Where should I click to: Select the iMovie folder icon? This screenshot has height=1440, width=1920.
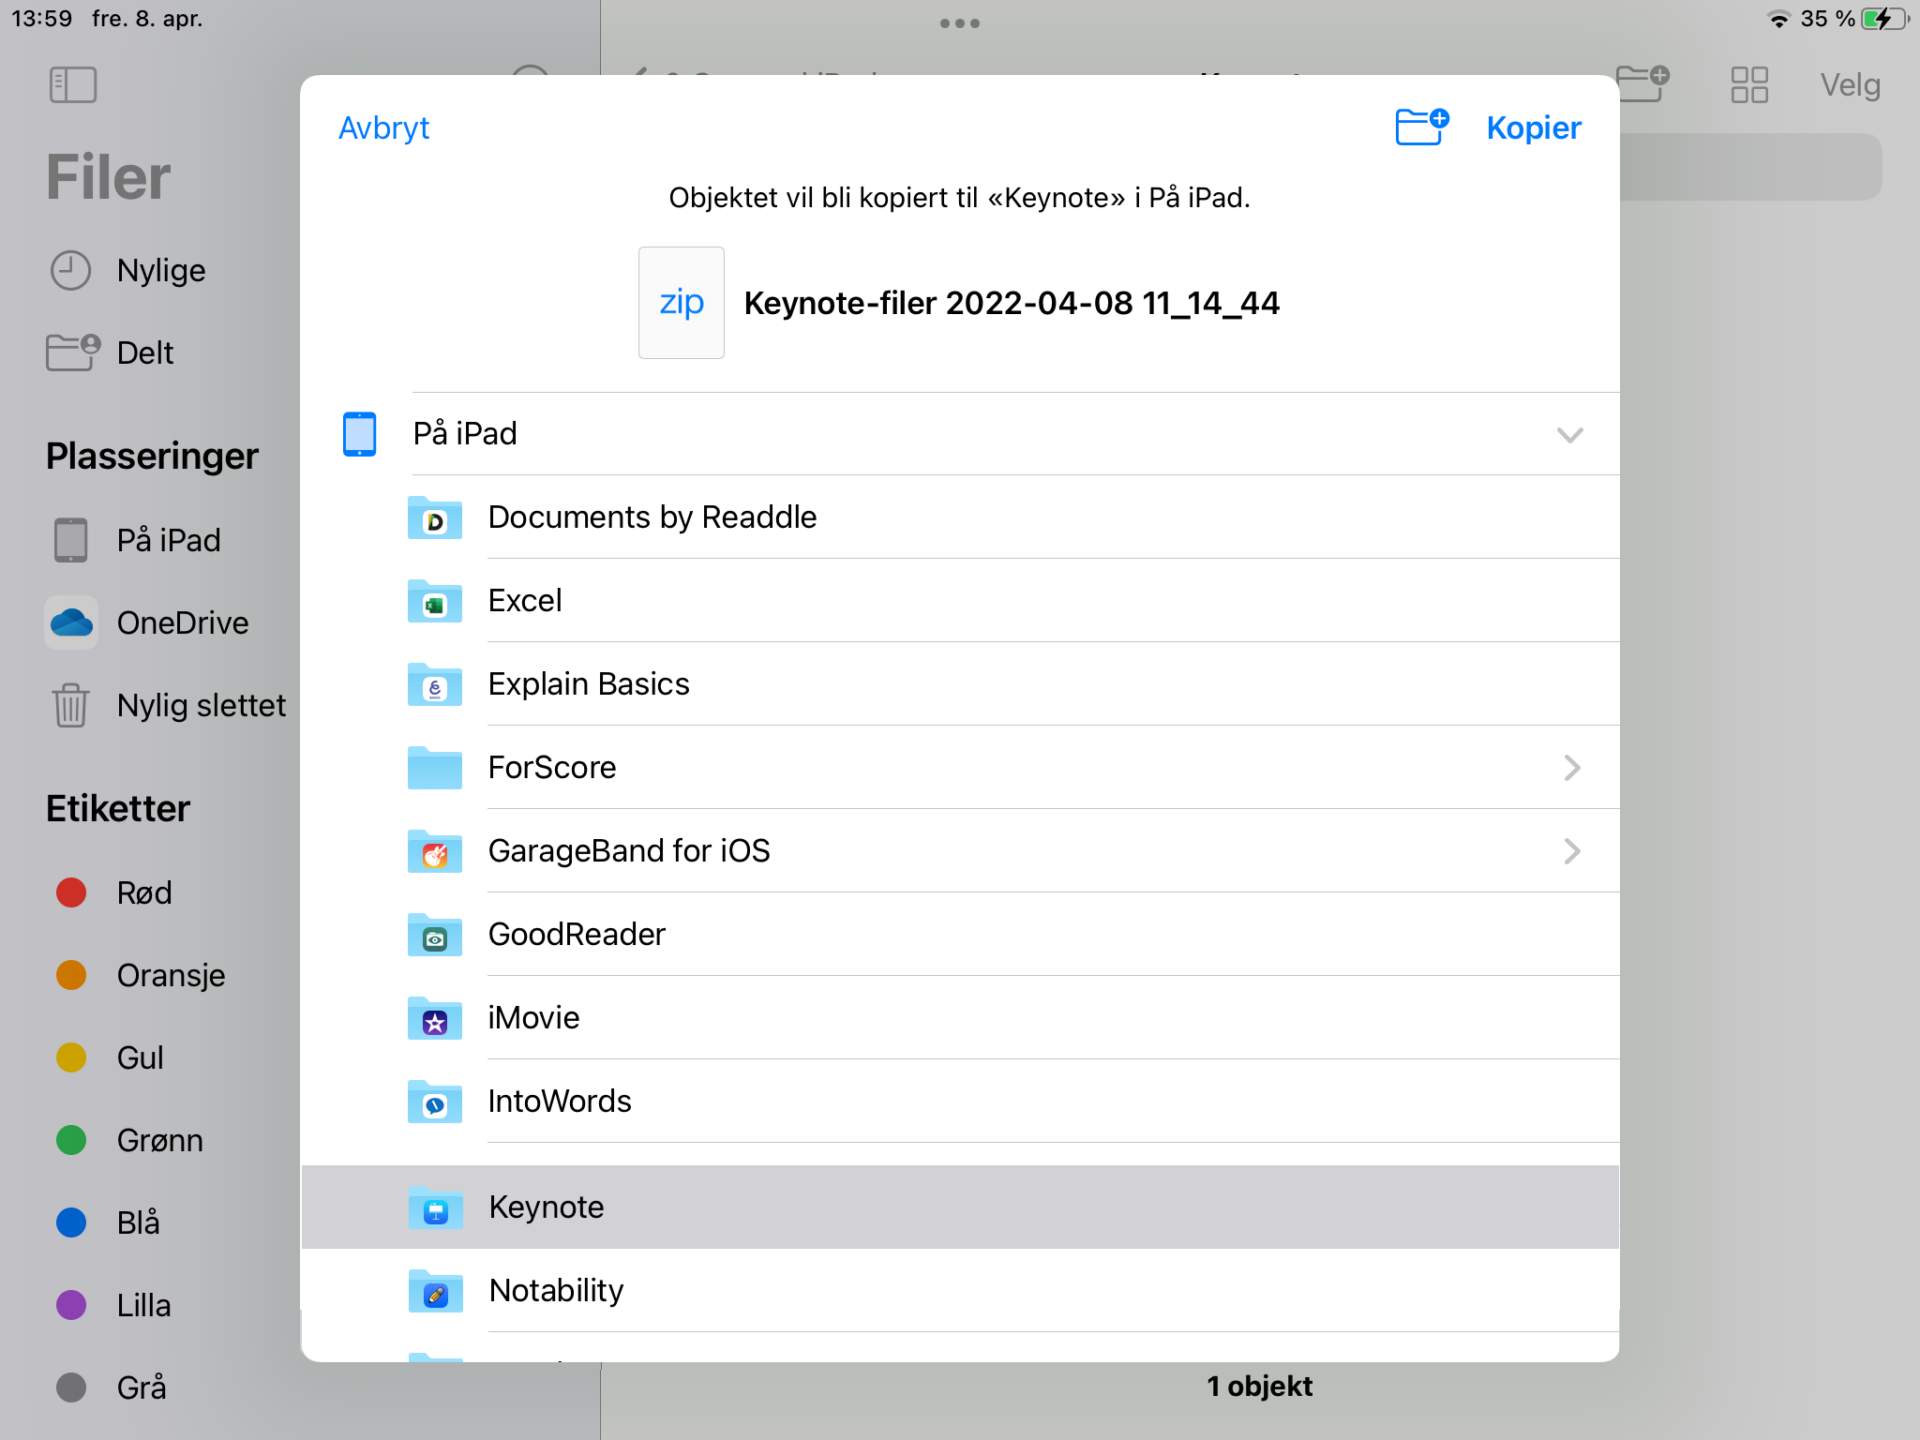pos(435,1018)
